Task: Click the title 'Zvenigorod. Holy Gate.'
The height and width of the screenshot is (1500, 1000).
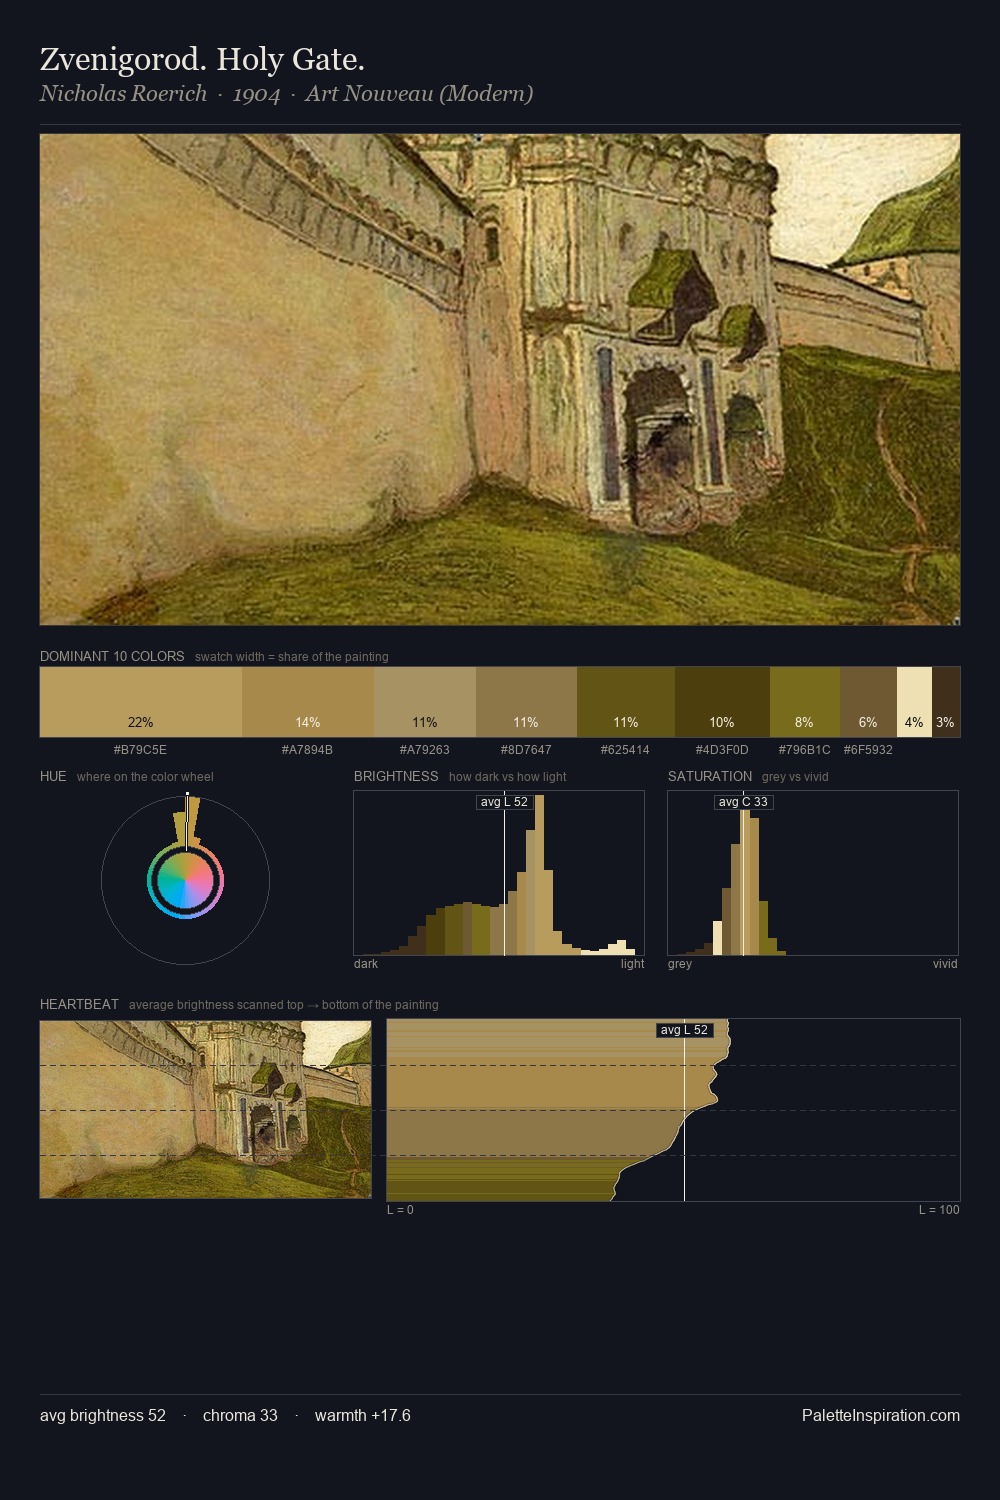Action: tap(202, 60)
